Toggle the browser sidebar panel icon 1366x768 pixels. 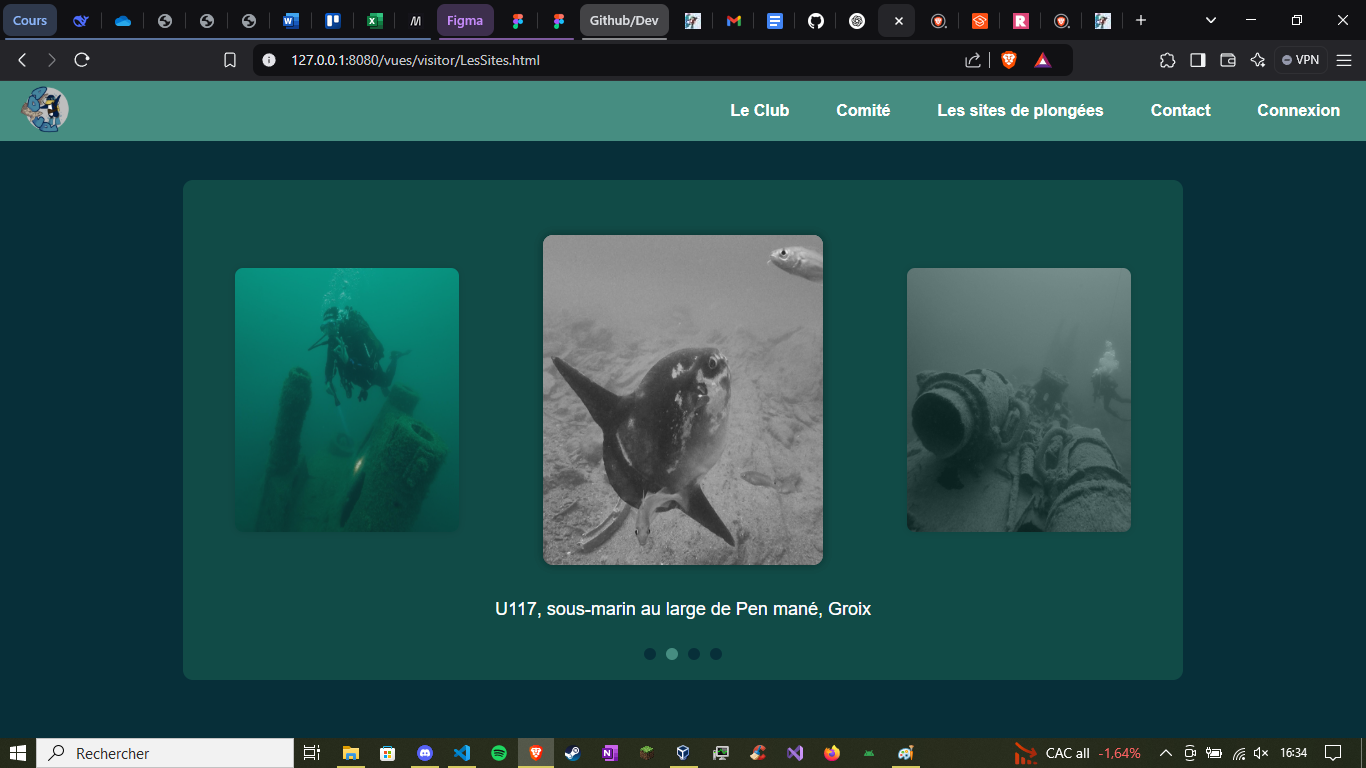(x=1197, y=59)
